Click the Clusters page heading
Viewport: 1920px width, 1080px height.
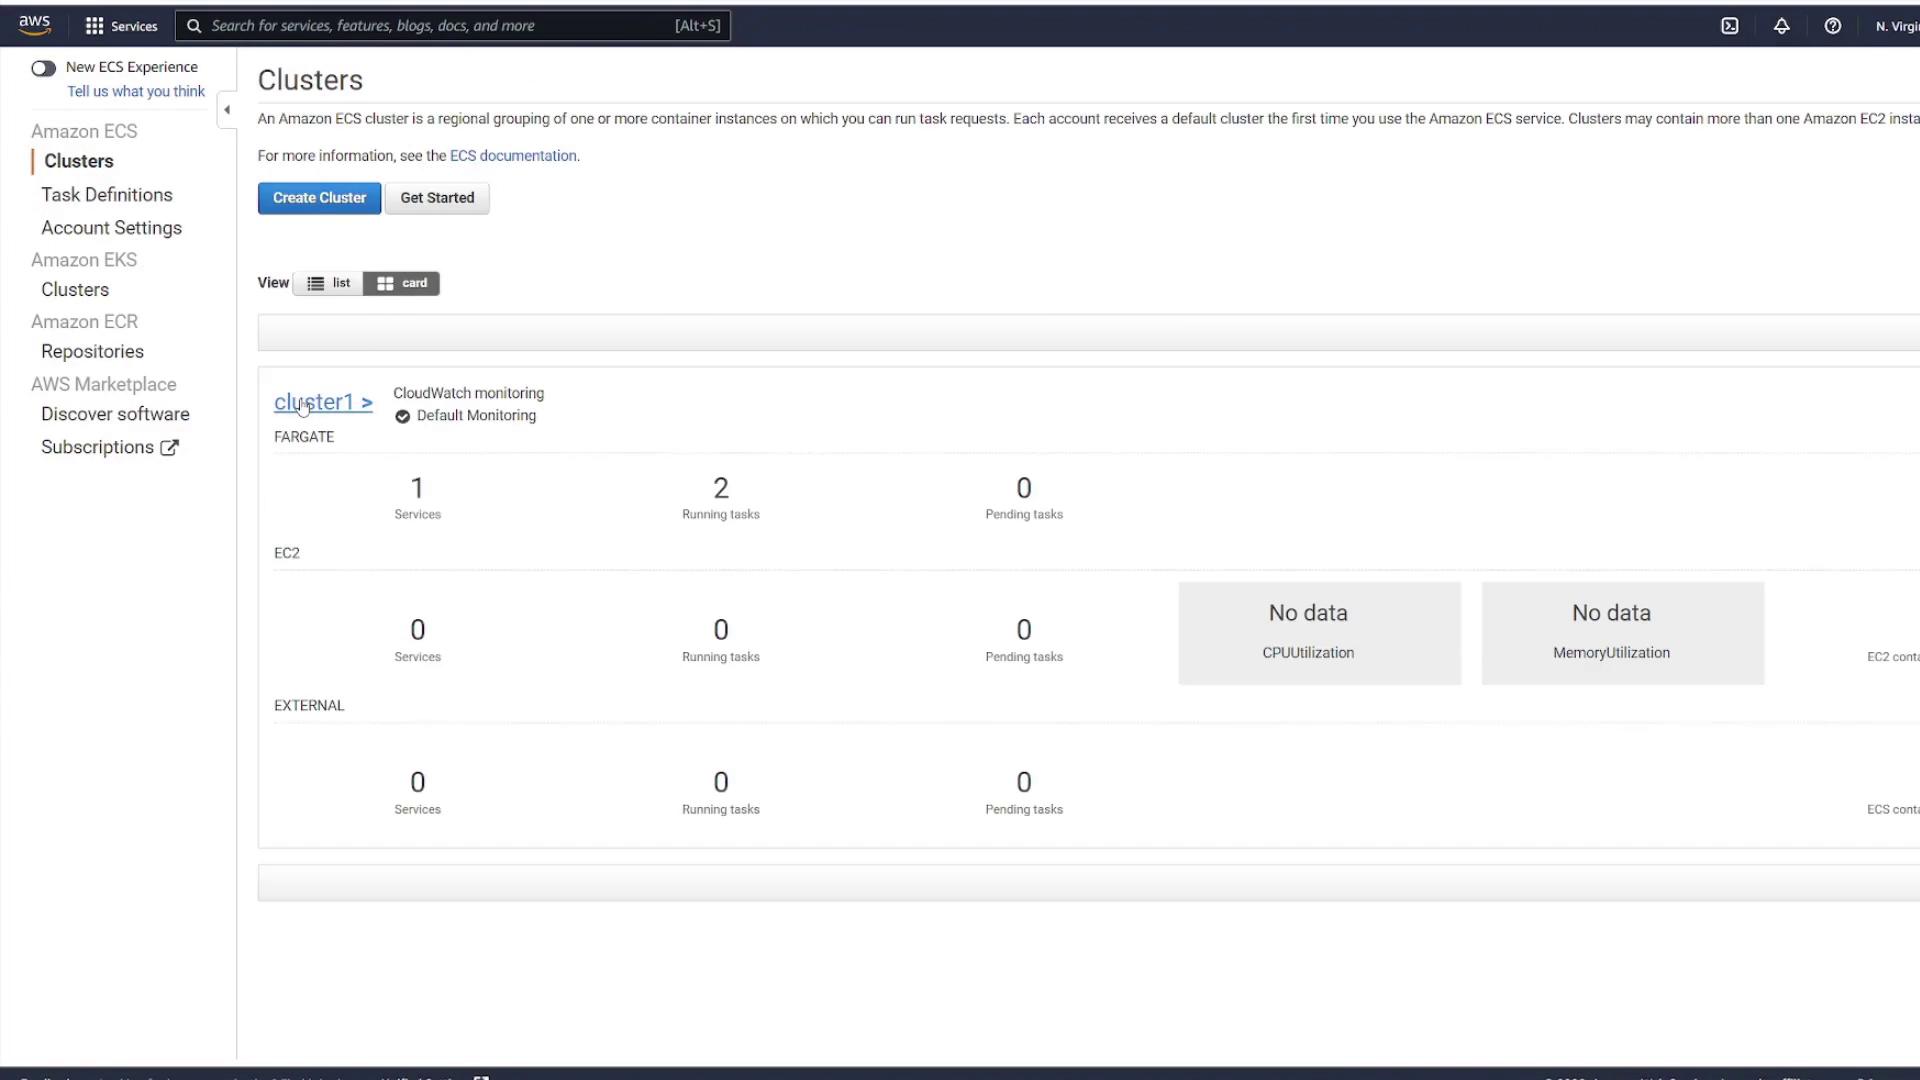coord(310,80)
